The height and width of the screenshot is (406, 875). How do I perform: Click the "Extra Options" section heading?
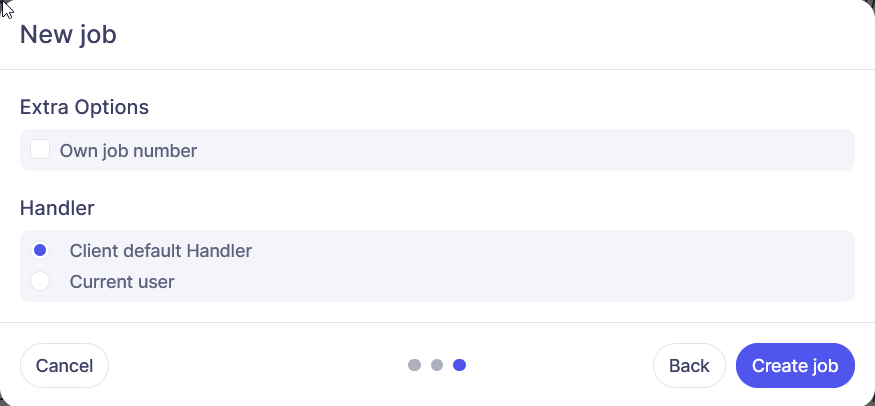(x=84, y=106)
